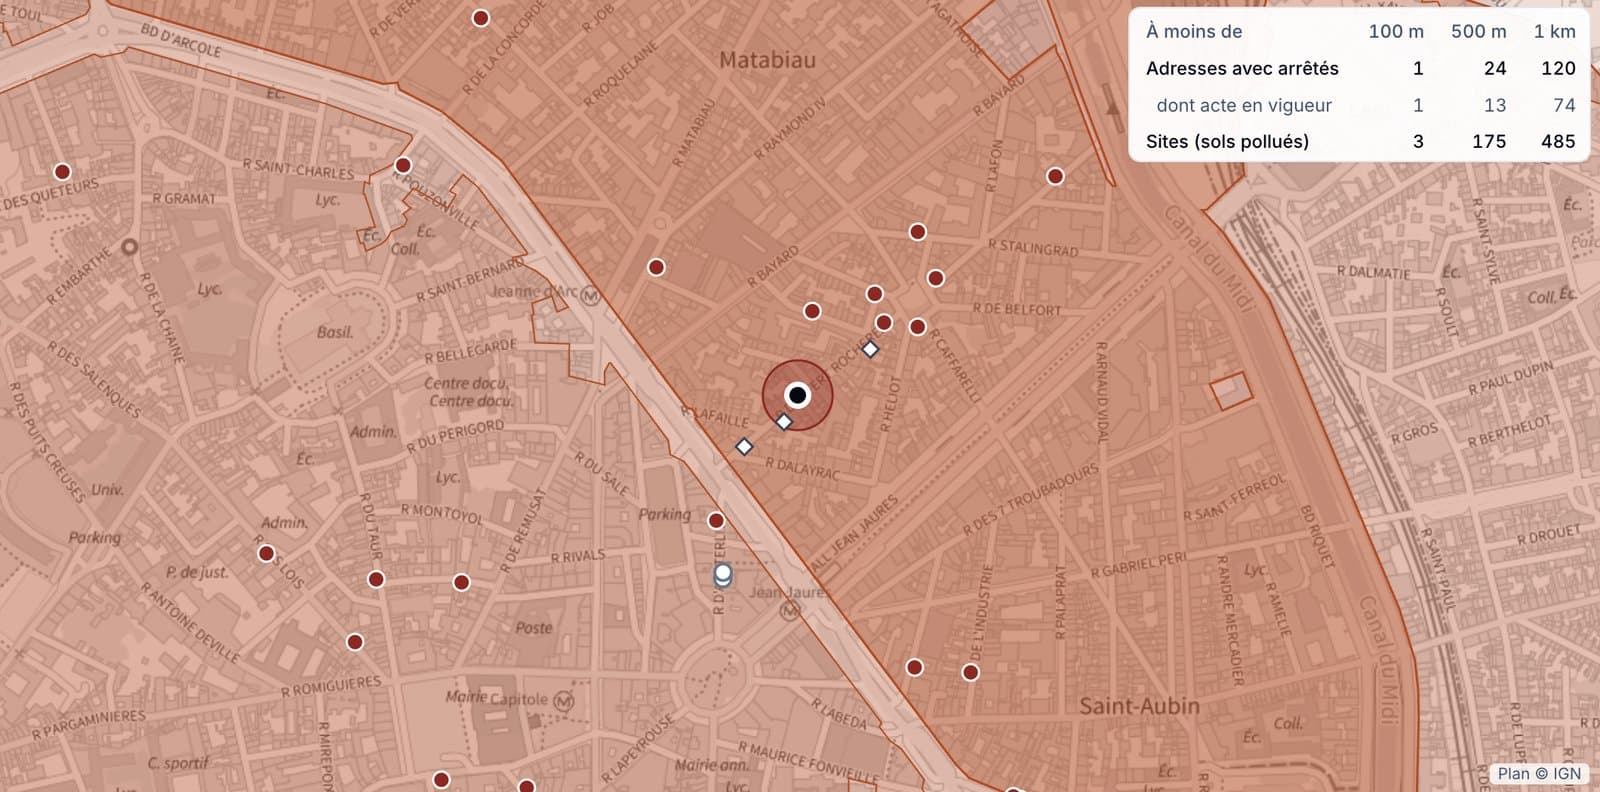The height and width of the screenshot is (792, 1600).
Task: Click the value 120 in the table
Action: [1558, 68]
